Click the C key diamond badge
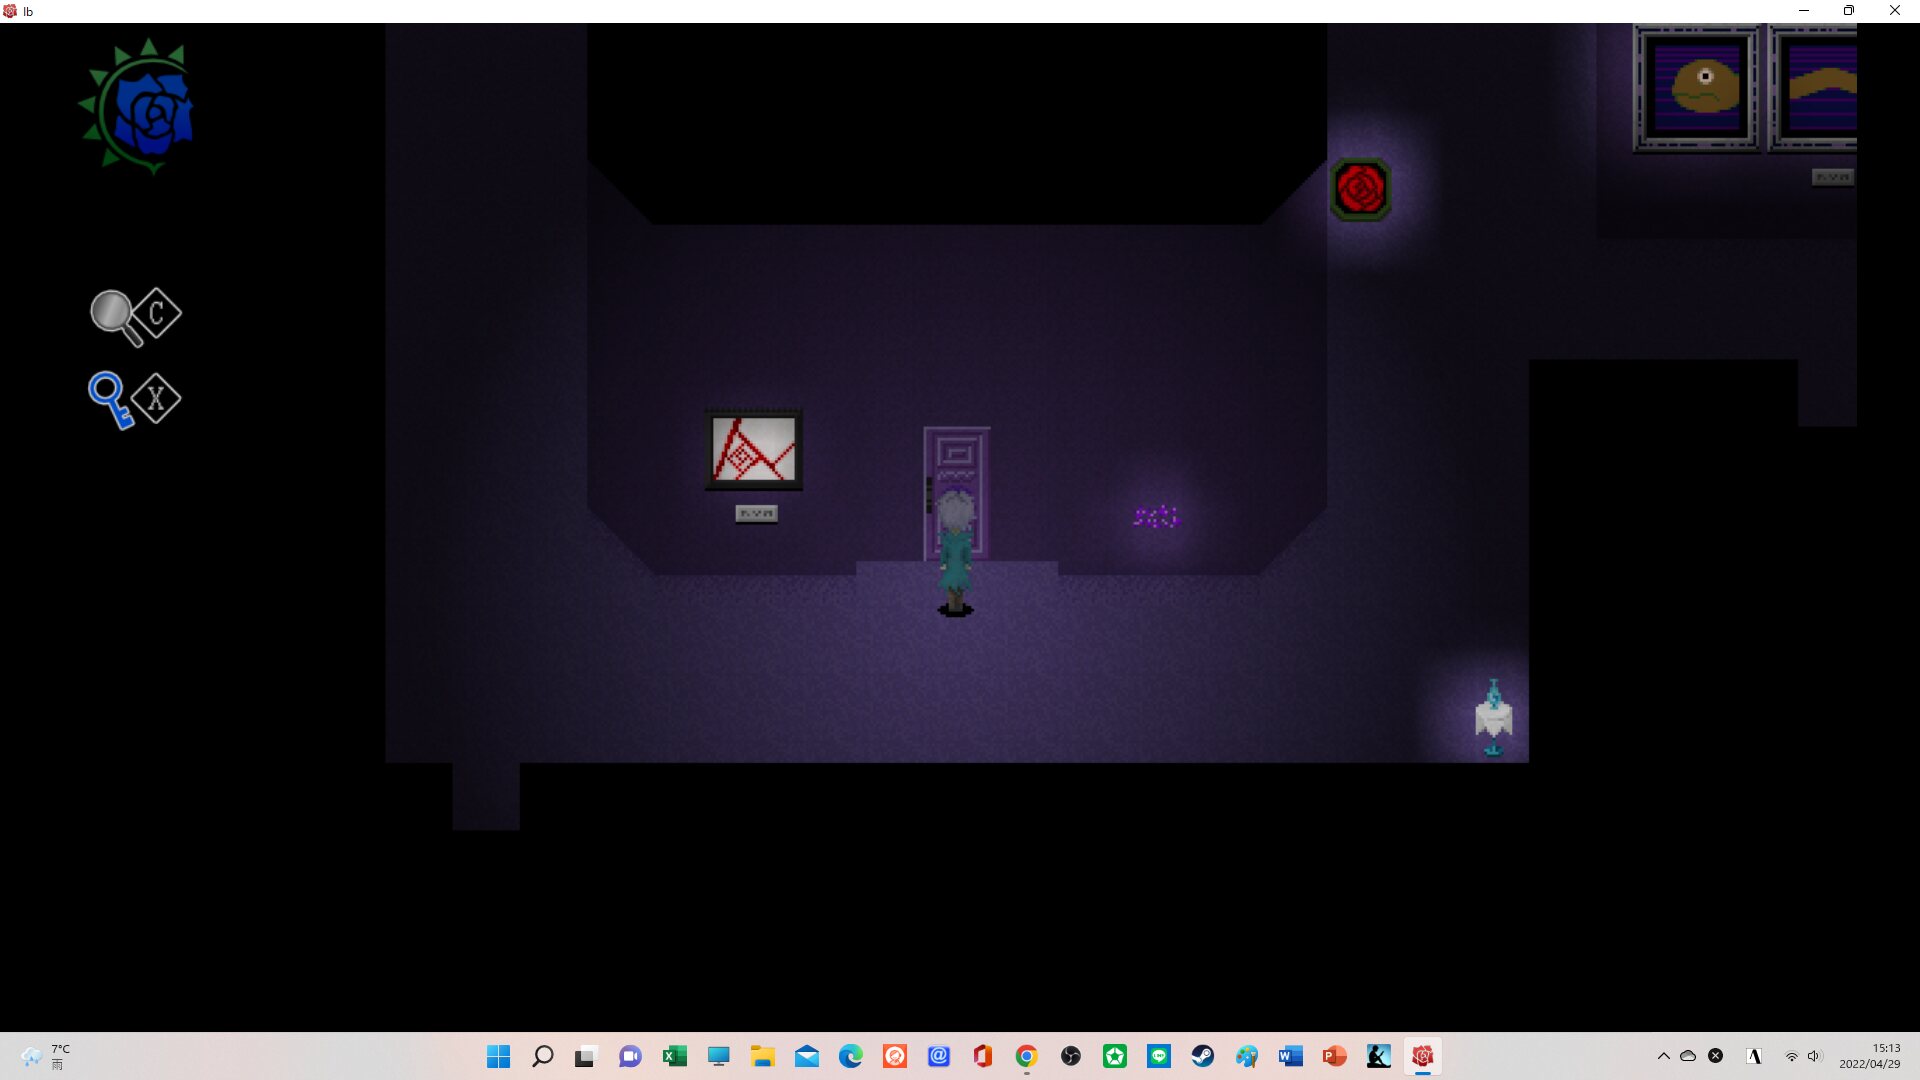 pyautogui.click(x=157, y=314)
